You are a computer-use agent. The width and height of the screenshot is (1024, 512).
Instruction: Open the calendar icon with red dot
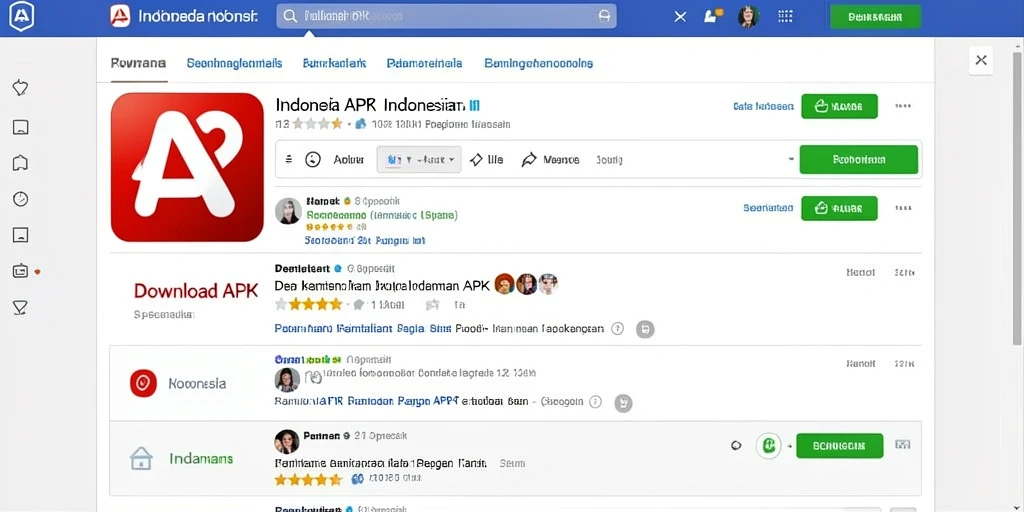20,271
